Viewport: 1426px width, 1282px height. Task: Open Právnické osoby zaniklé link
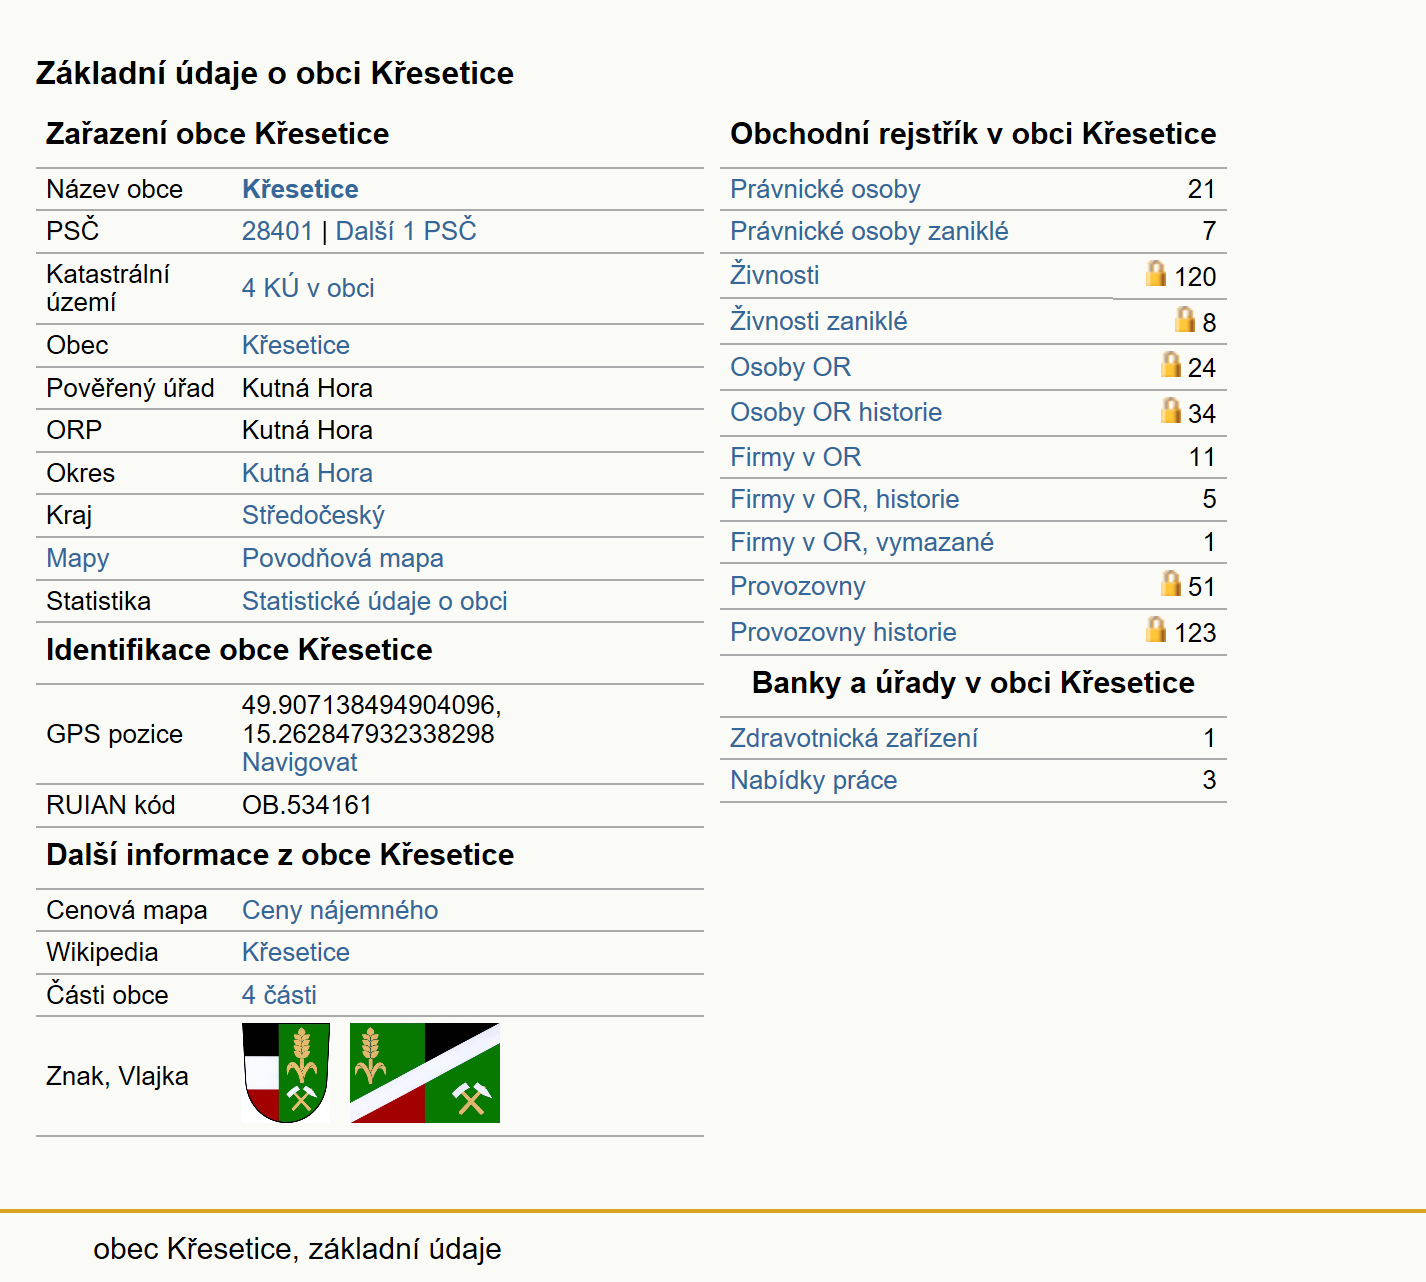pos(869,231)
